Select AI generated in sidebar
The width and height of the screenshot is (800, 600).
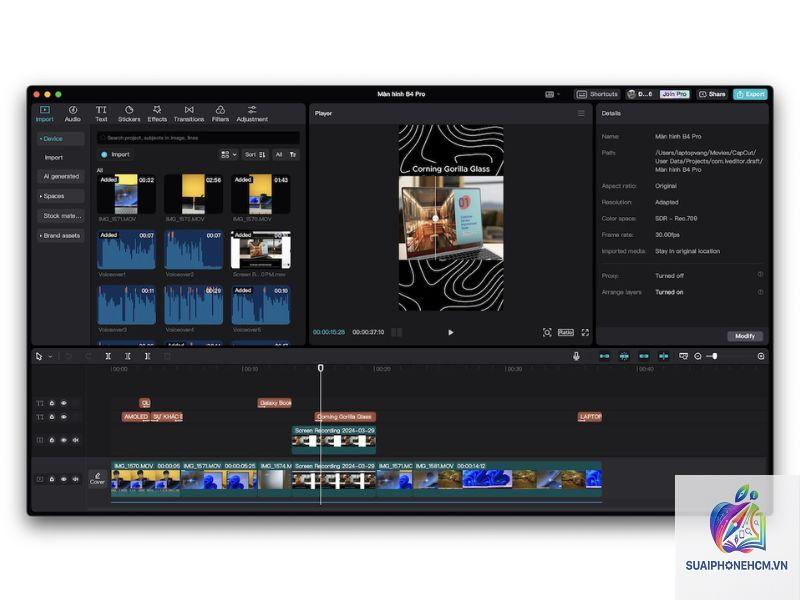[x=60, y=177]
